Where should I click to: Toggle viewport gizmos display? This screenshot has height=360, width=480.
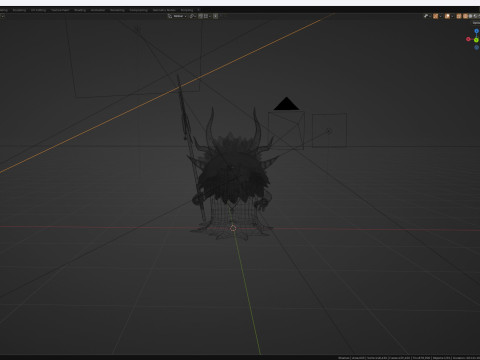tap(436, 16)
